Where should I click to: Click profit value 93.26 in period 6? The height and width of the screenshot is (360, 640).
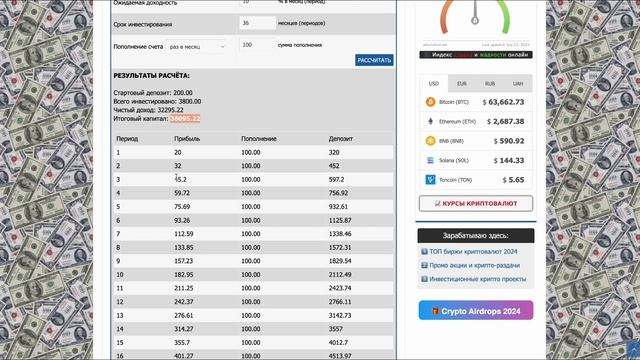[x=182, y=220]
